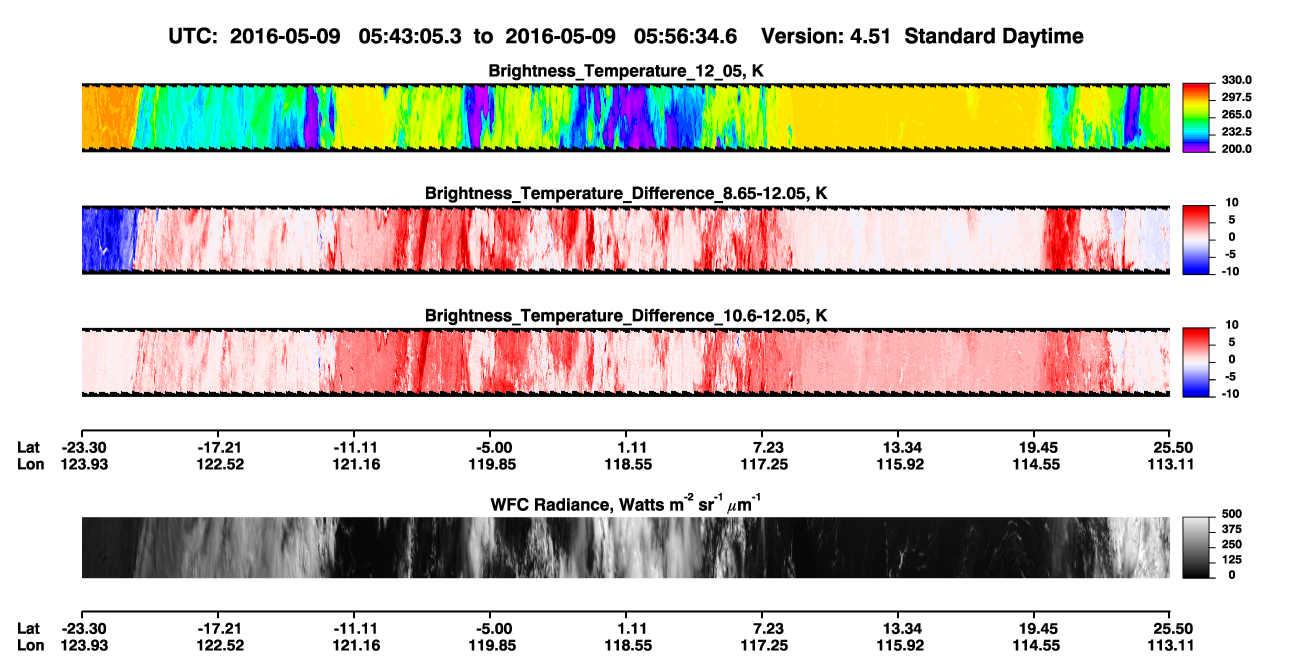Click the 10.6-12.05 temperature difference image strip
The width and height of the screenshot is (1300, 667).
click(x=625, y=361)
